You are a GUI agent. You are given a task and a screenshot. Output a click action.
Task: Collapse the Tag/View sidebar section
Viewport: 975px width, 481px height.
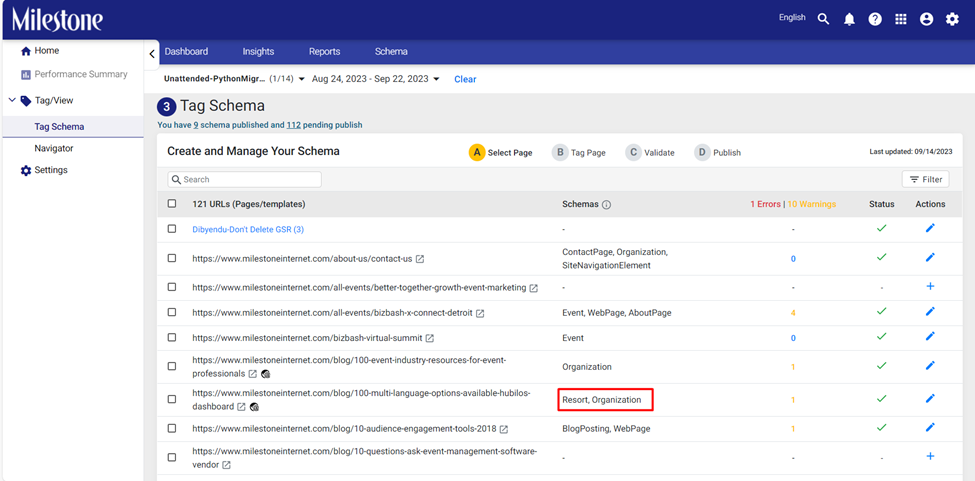(12, 99)
